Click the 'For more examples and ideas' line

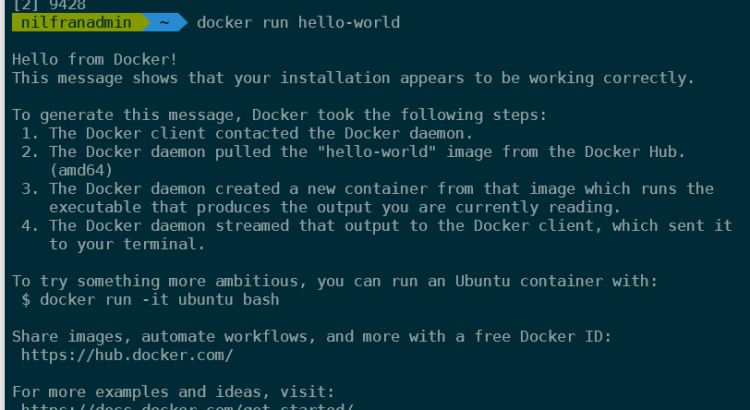(173, 392)
